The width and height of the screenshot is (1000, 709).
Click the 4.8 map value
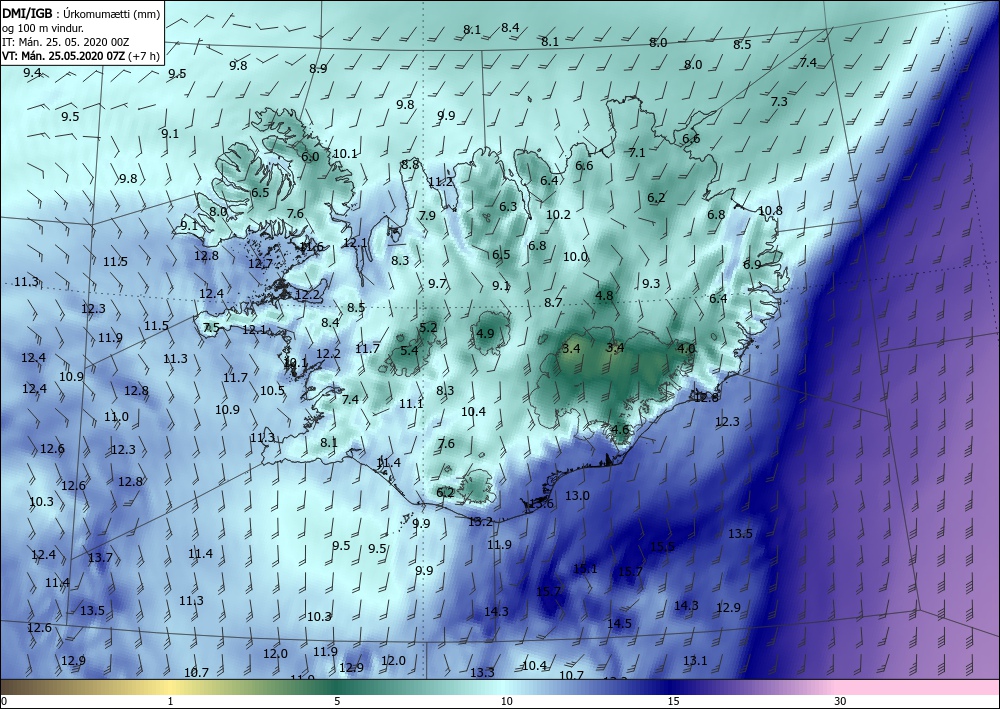[x=604, y=296]
